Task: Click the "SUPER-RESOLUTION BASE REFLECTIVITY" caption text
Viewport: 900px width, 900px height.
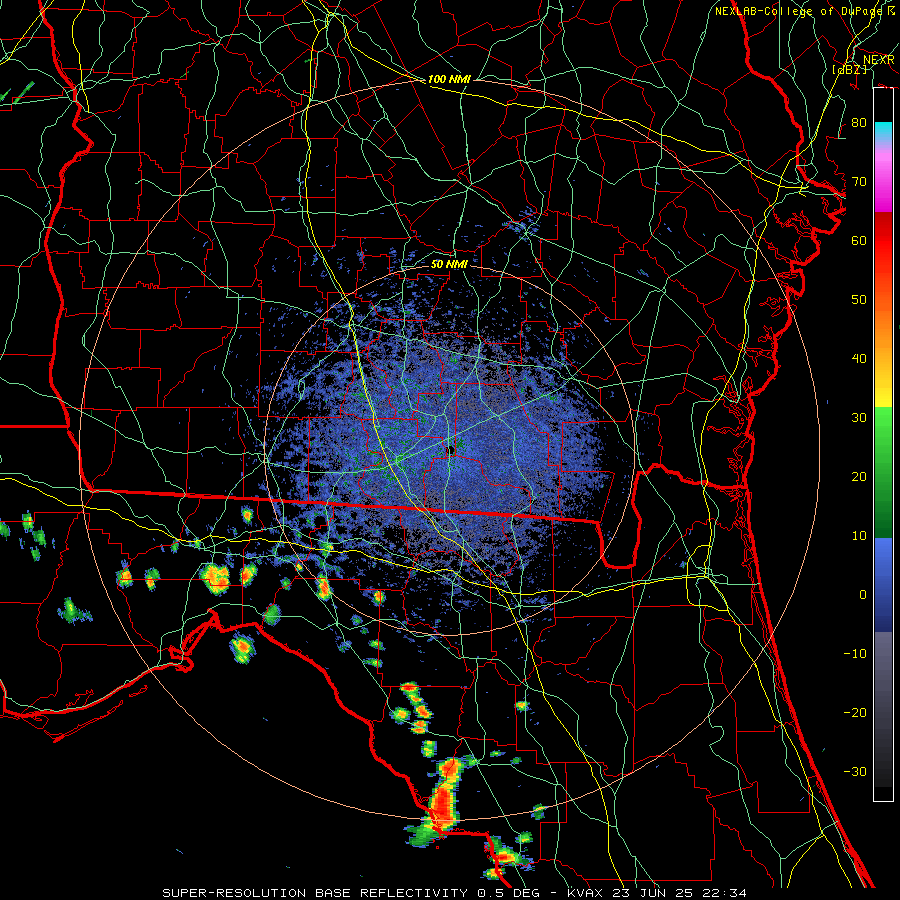Action: click(315, 893)
